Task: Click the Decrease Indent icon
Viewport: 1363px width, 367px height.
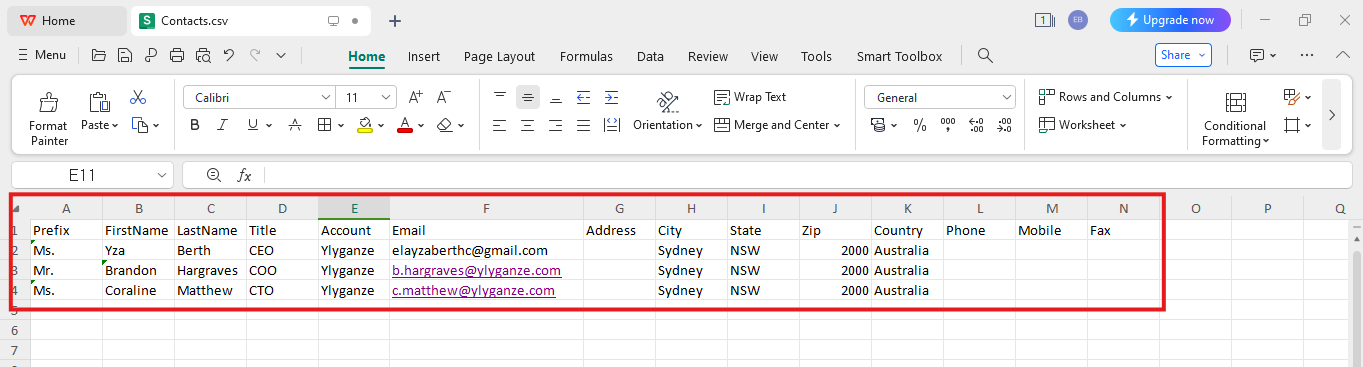Action: (583, 97)
